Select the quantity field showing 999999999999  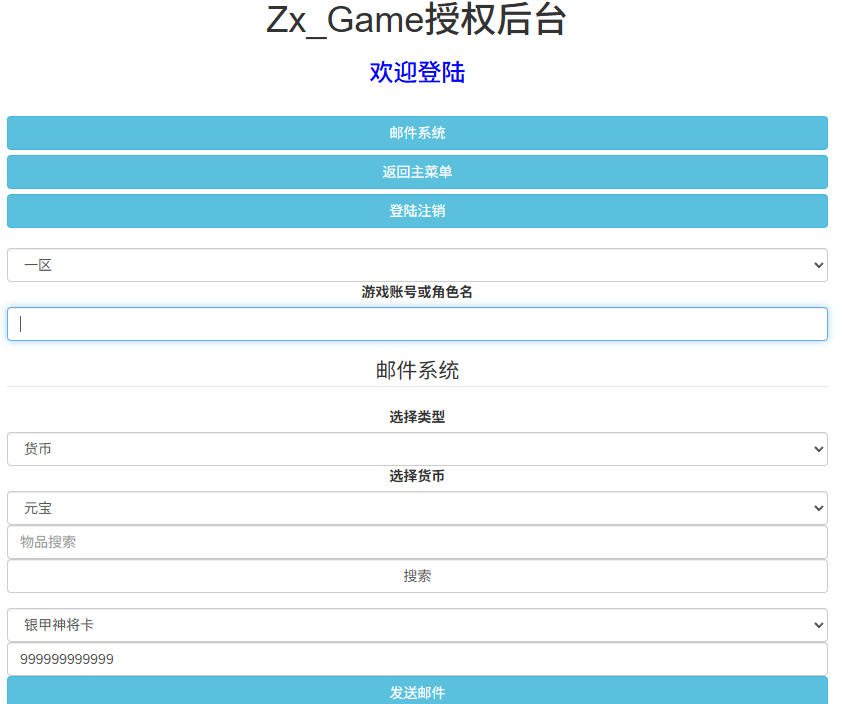[416, 658]
